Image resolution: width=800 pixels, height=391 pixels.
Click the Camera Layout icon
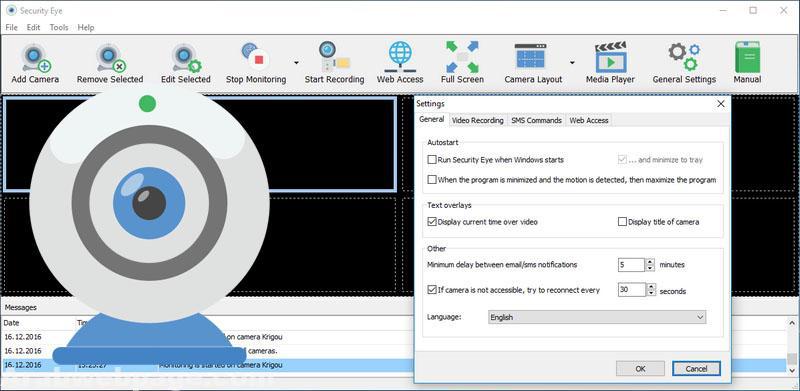point(531,57)
